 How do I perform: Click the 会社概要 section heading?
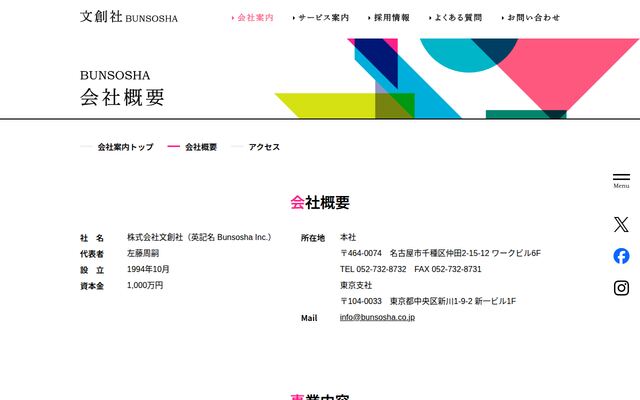pos(320,202)
